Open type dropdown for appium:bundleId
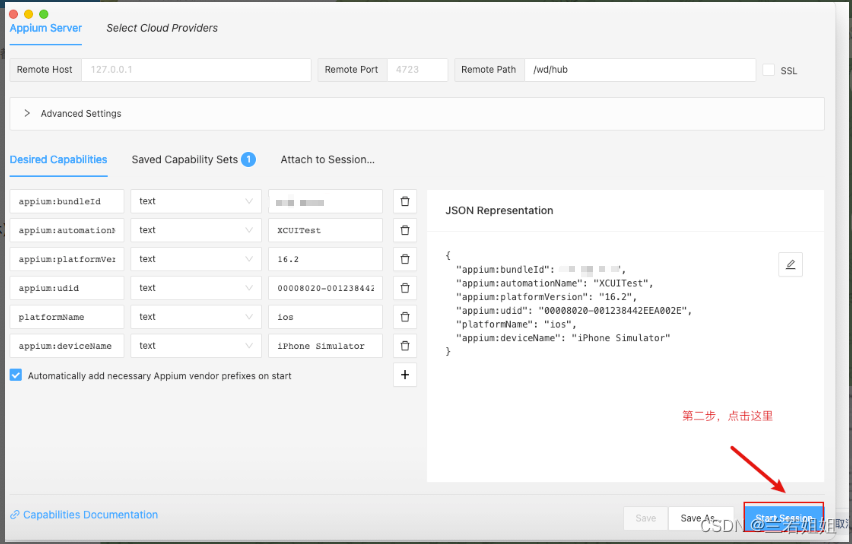Viewport: 852px width, 544px height. (196, 201)
